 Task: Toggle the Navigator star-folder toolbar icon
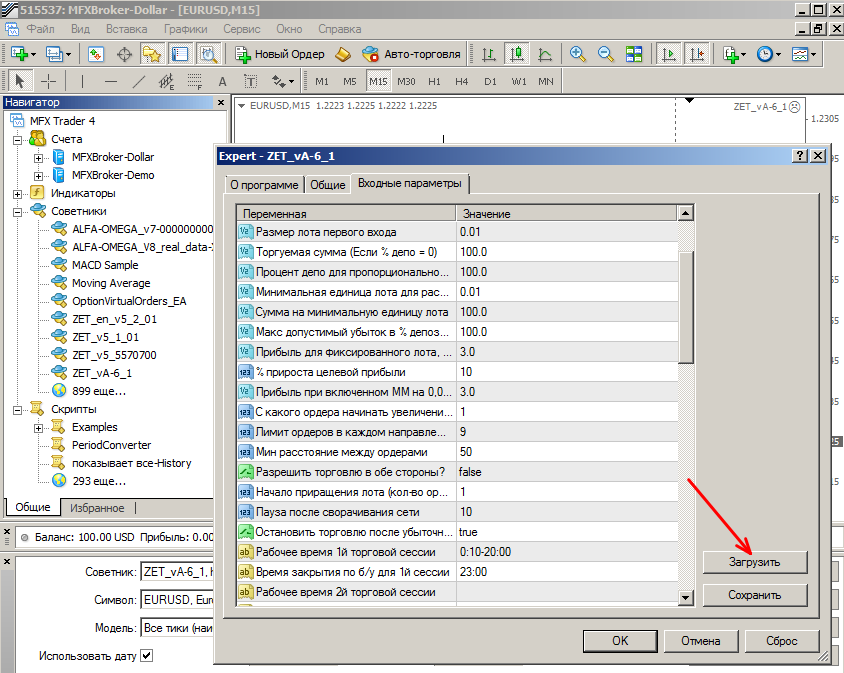tap(152, 54)
